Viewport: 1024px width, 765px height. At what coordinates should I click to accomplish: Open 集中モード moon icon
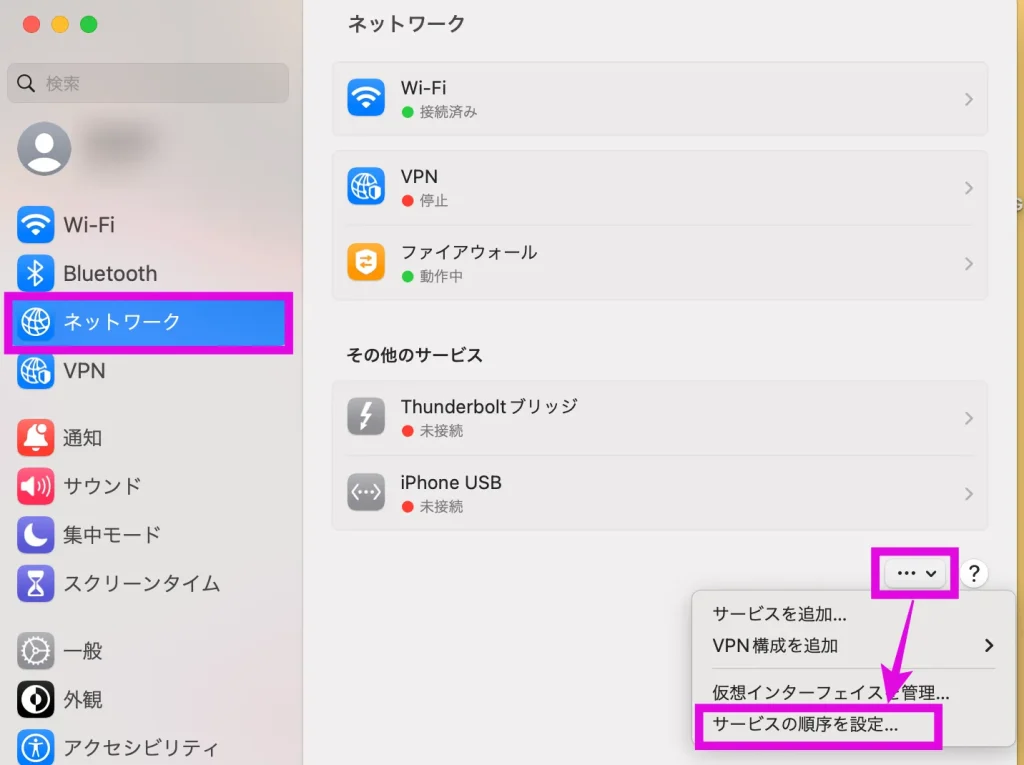tap(36, 535)
